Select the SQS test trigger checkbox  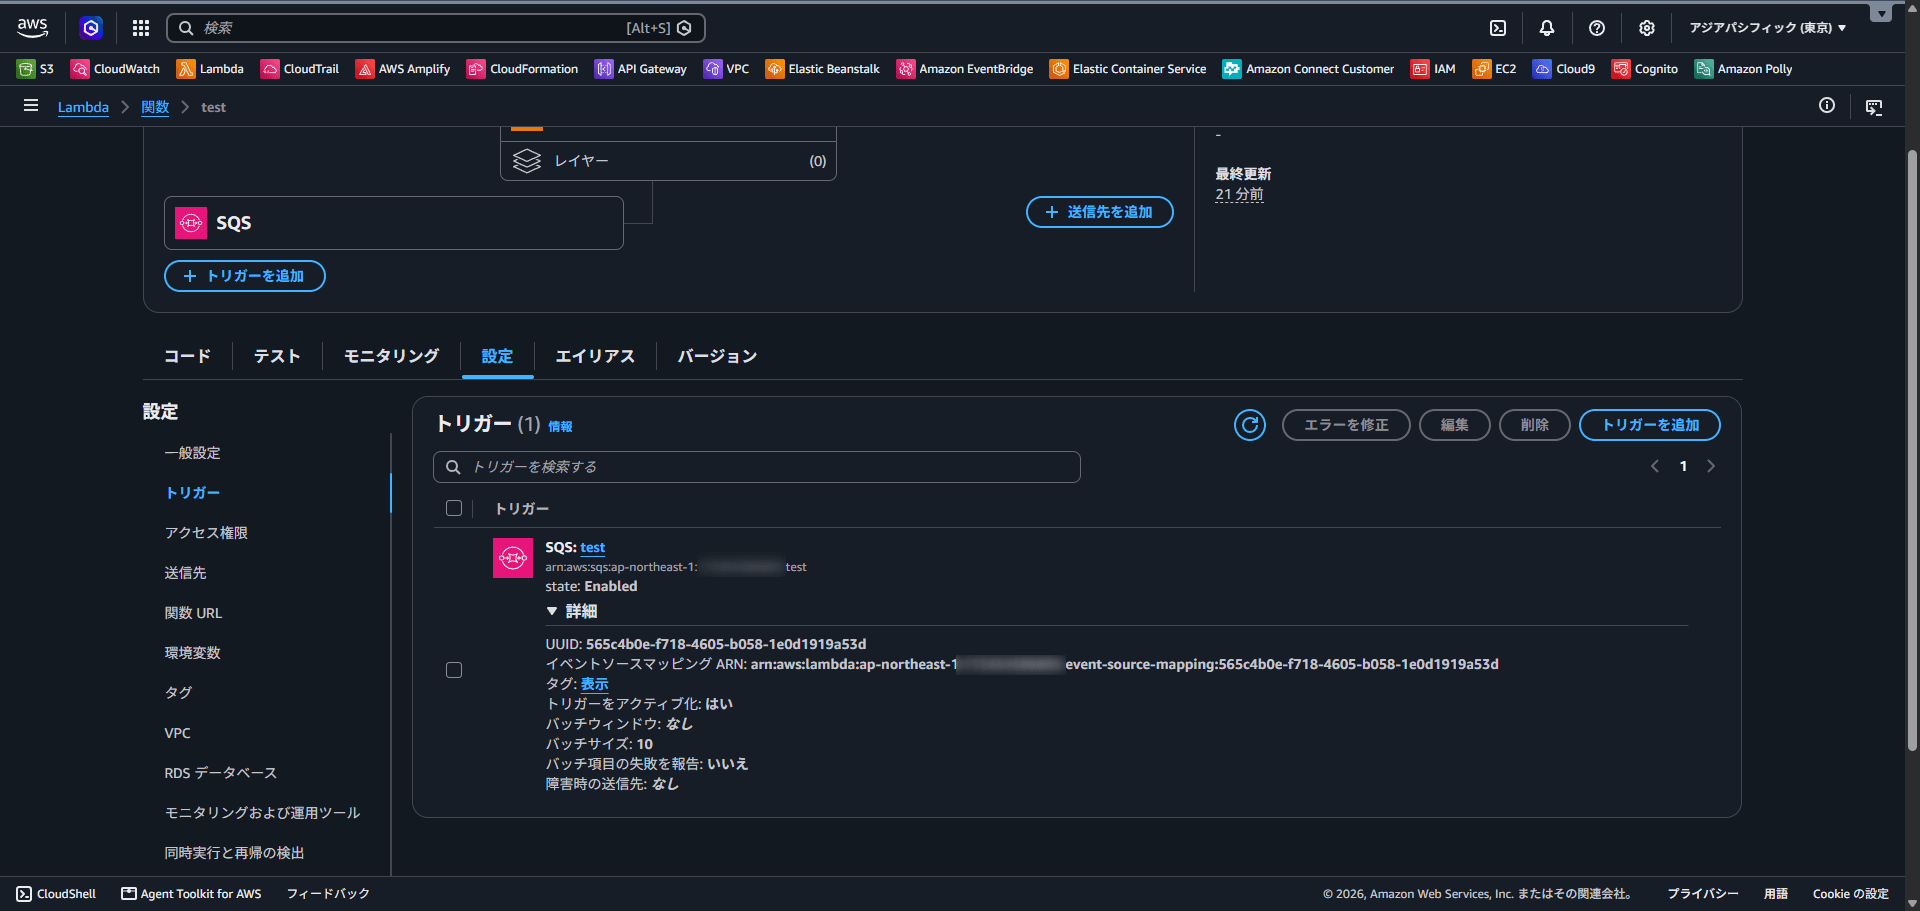[x=454, y=670]
